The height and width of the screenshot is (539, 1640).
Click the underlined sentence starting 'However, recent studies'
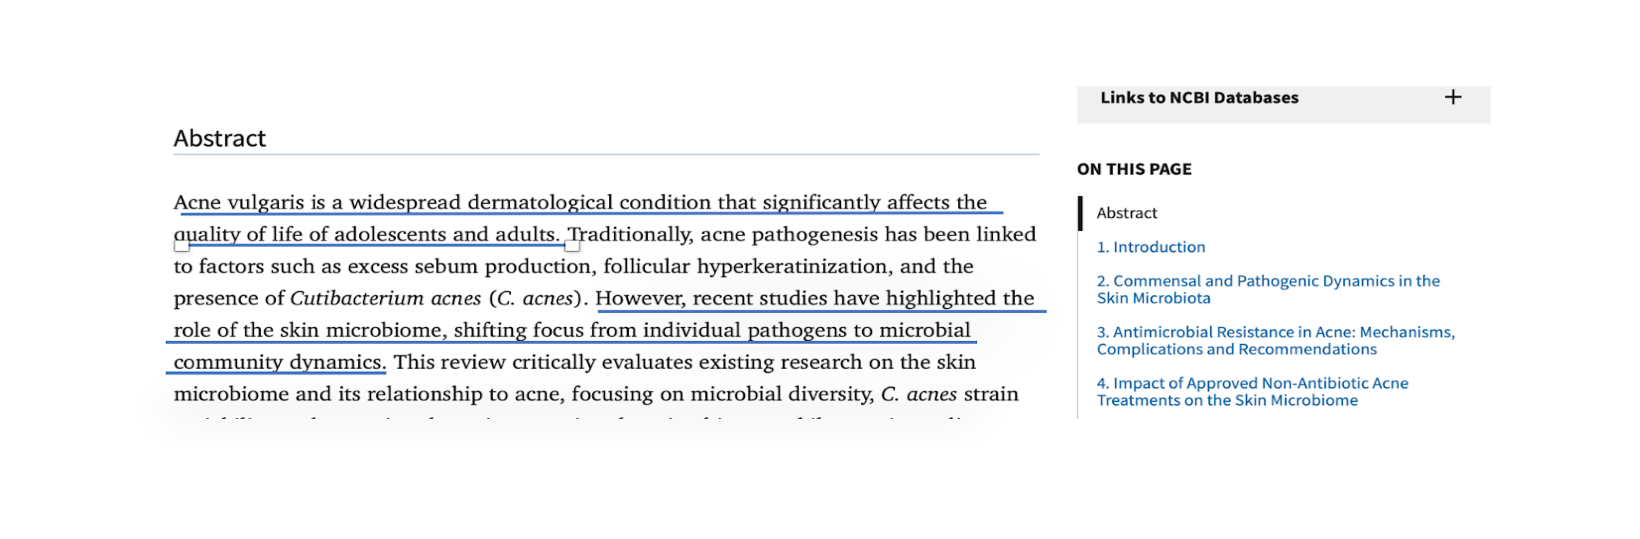tap(814, 298)
